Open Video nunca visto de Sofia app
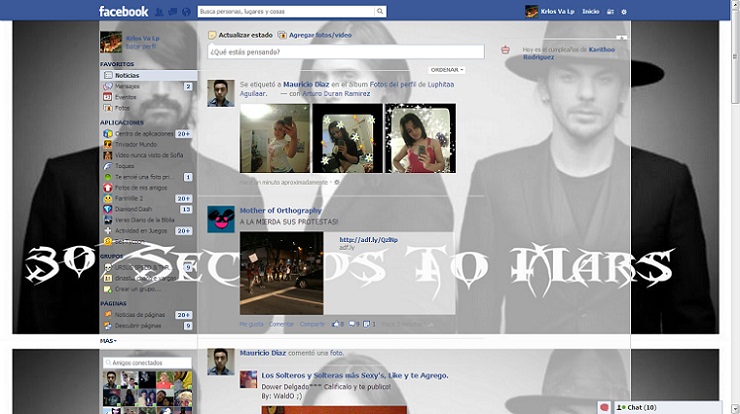This screenshot has width=740, height=414. coord(148,155)
